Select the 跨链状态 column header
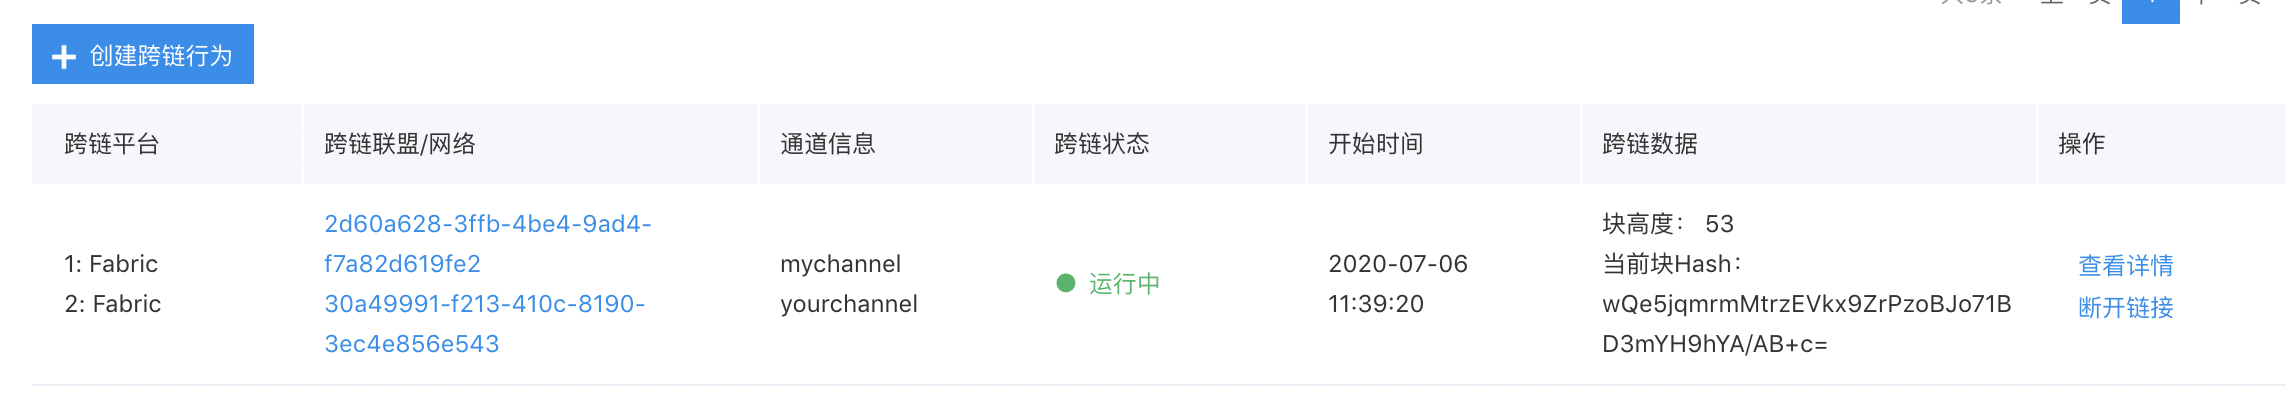Viewport: 2286px width, 398px height. pyautogui.click(x=1102, y=144)
